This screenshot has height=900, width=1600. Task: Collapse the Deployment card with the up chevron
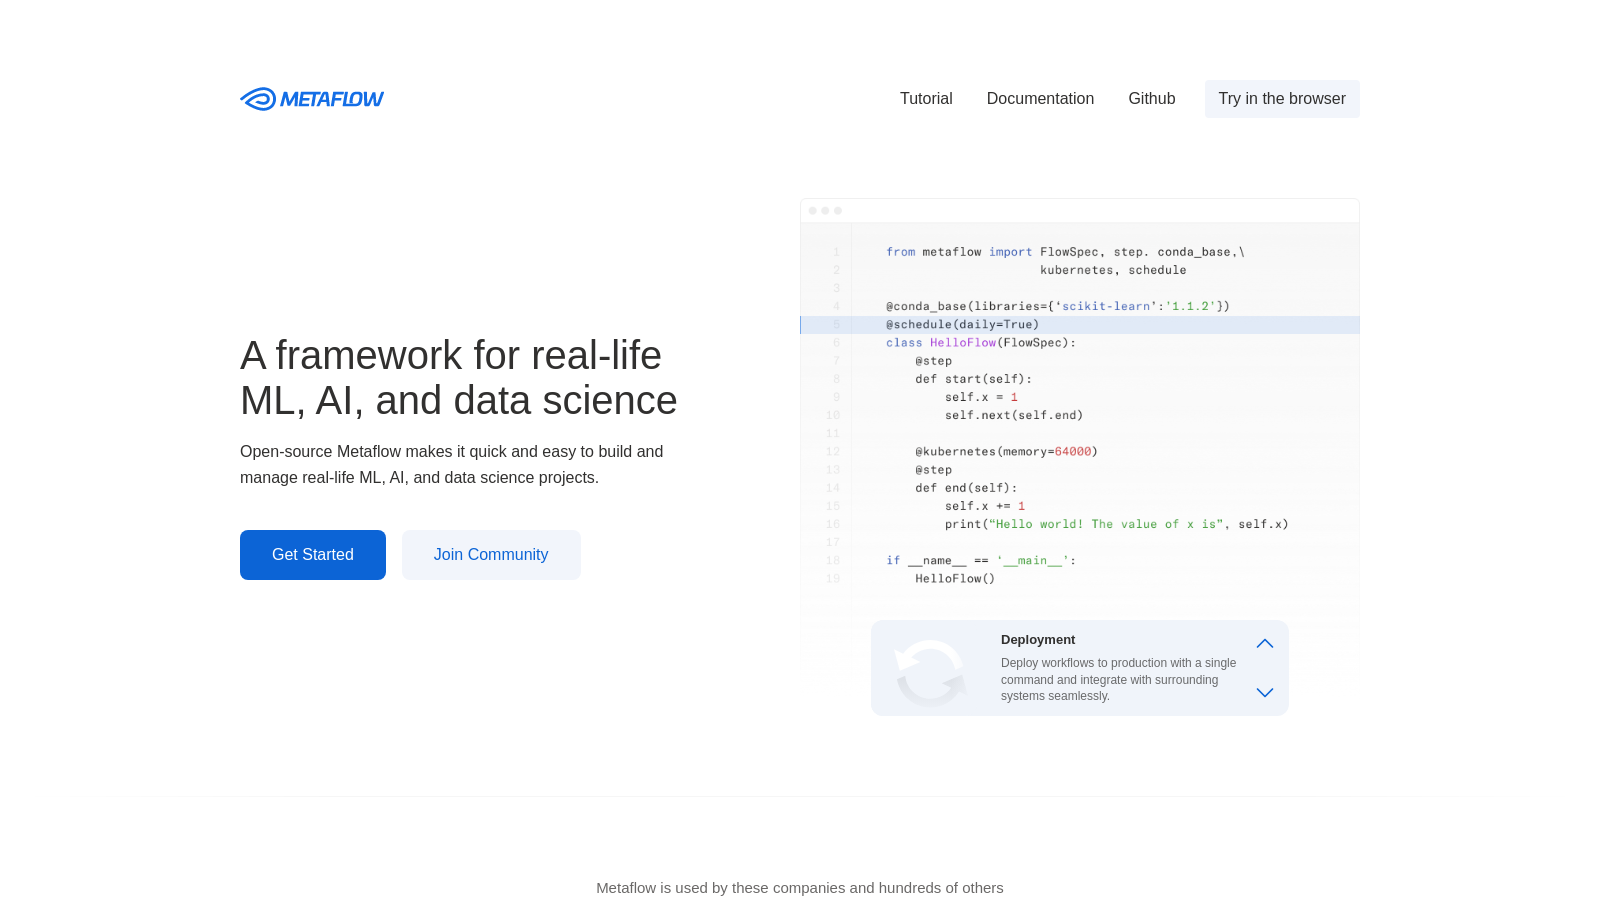tap(1264, 643)
